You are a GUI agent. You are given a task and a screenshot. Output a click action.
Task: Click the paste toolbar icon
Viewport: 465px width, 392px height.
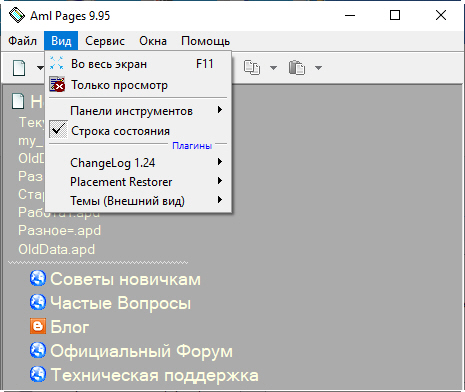pos(297,68)
